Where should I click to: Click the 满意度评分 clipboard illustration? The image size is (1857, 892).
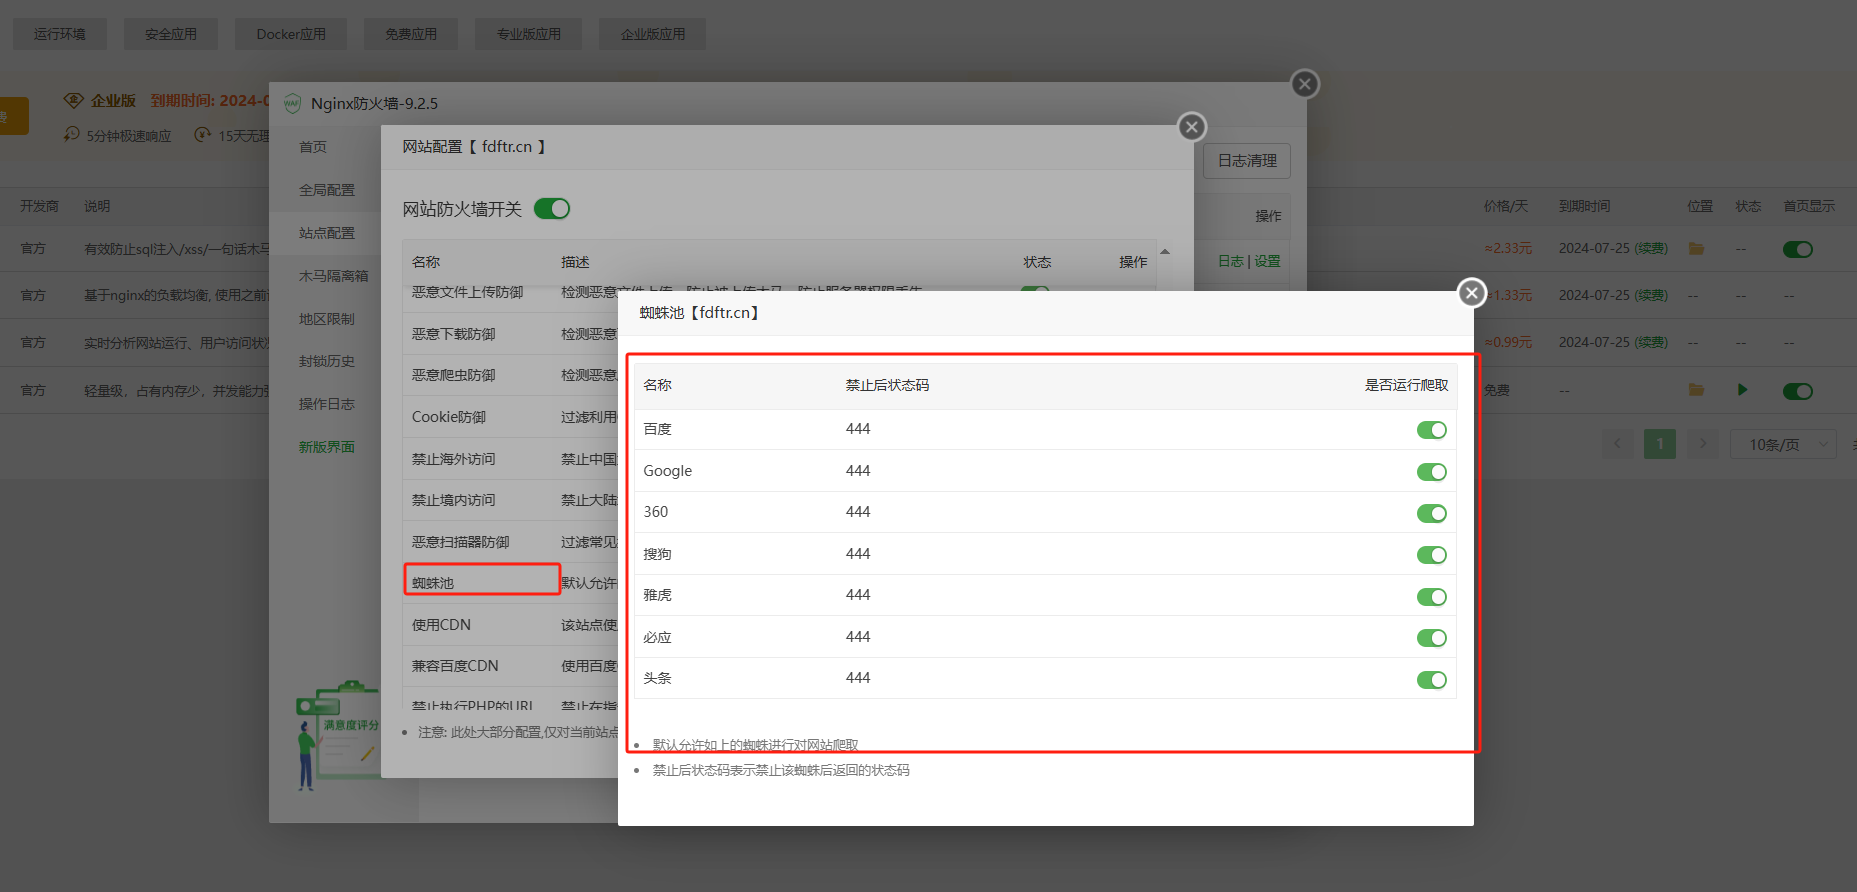[x=339, y=736]
